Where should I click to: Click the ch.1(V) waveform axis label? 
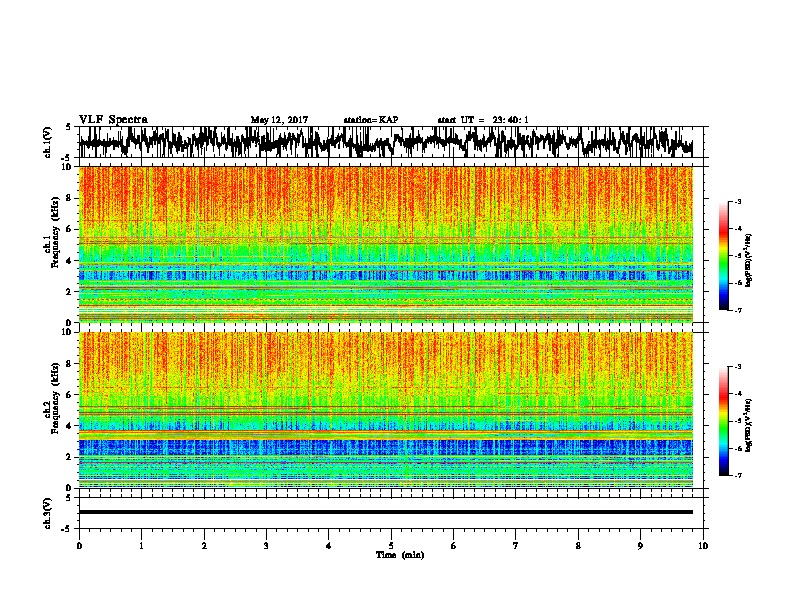tap(47, 142)
